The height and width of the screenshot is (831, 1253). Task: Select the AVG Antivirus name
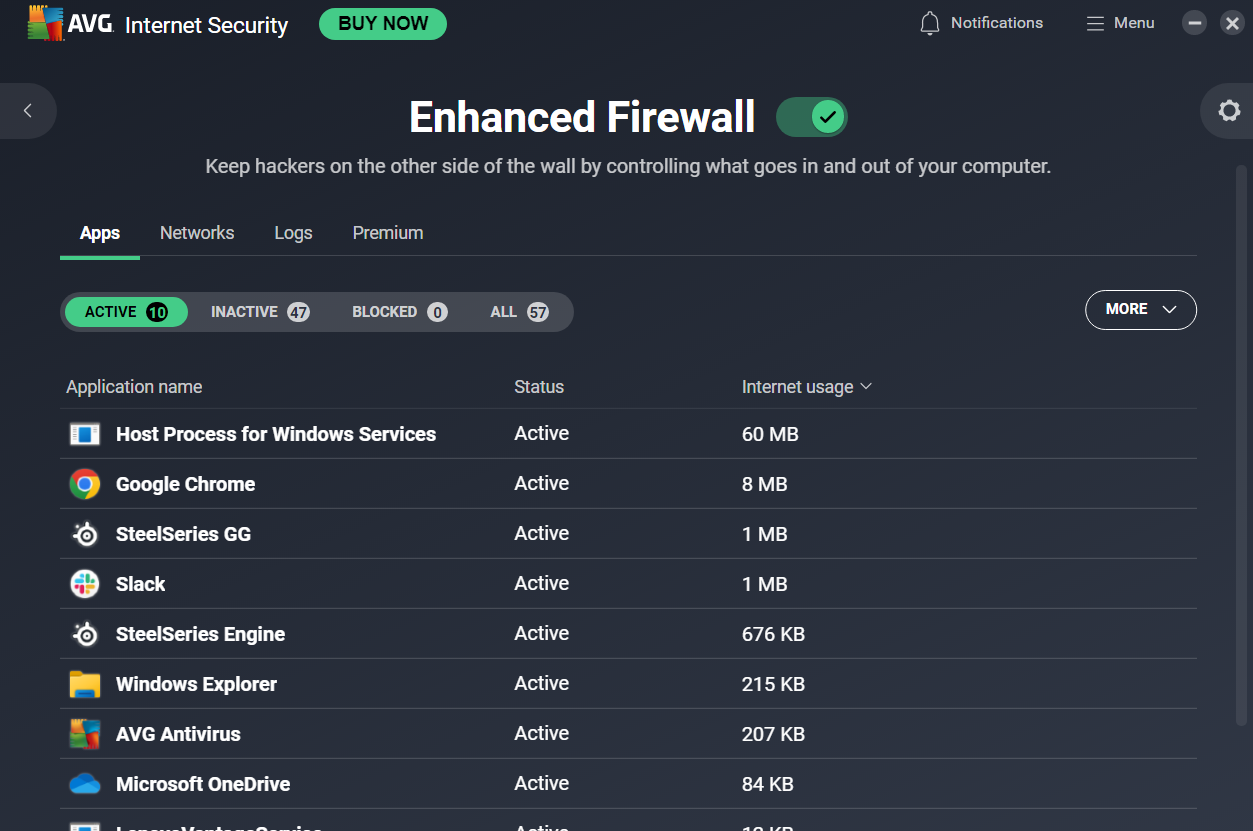(x=178, y=734)
